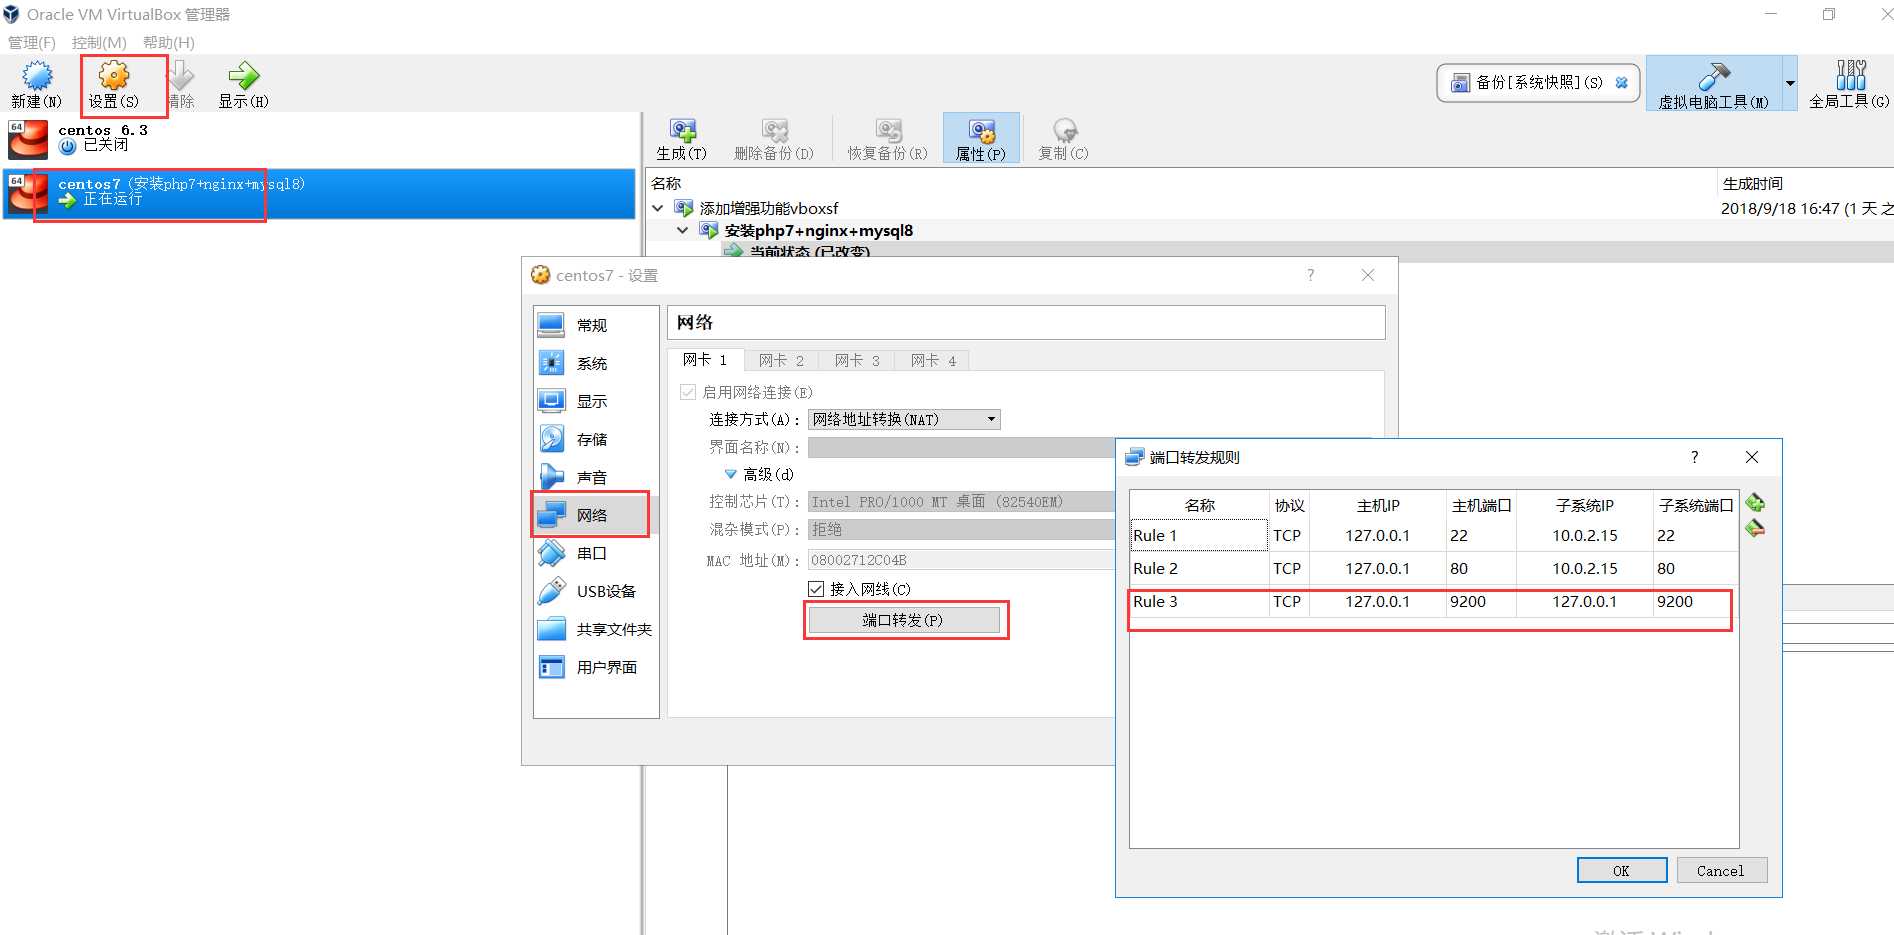Viewport: 1894px width, 935px height.
Task: Click the MAC address input field
Action: [x=961, y=560]
